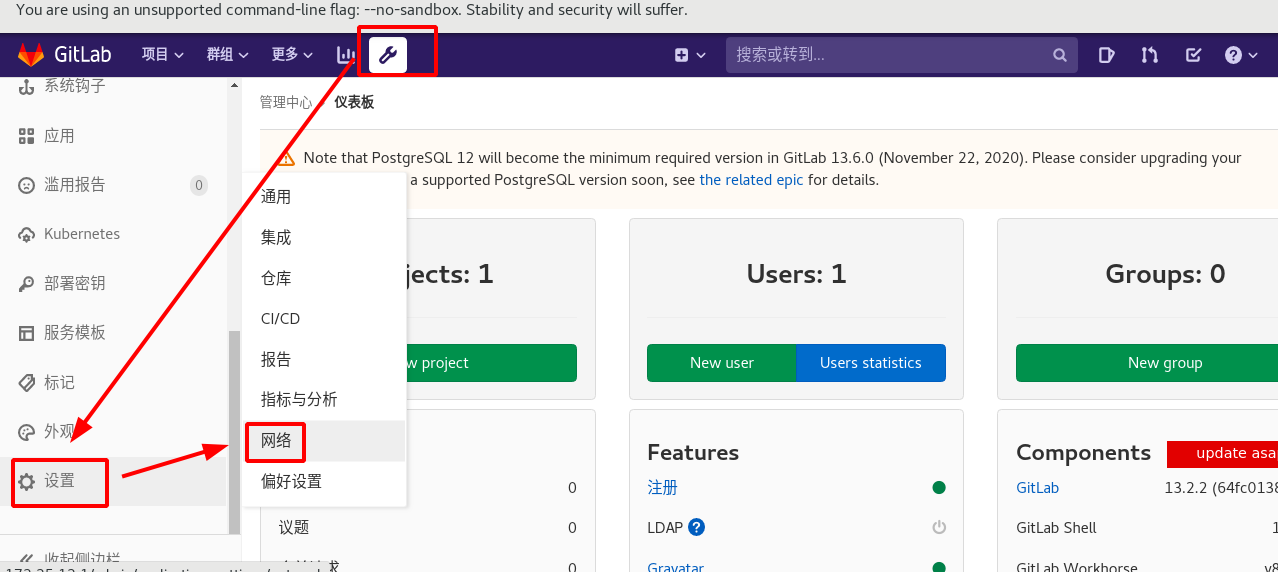Image resolution: width=1278 pixels, height=572 pixels.
Task: Select 偏好设置 in settings flyout
Action: tap(325, 482)
